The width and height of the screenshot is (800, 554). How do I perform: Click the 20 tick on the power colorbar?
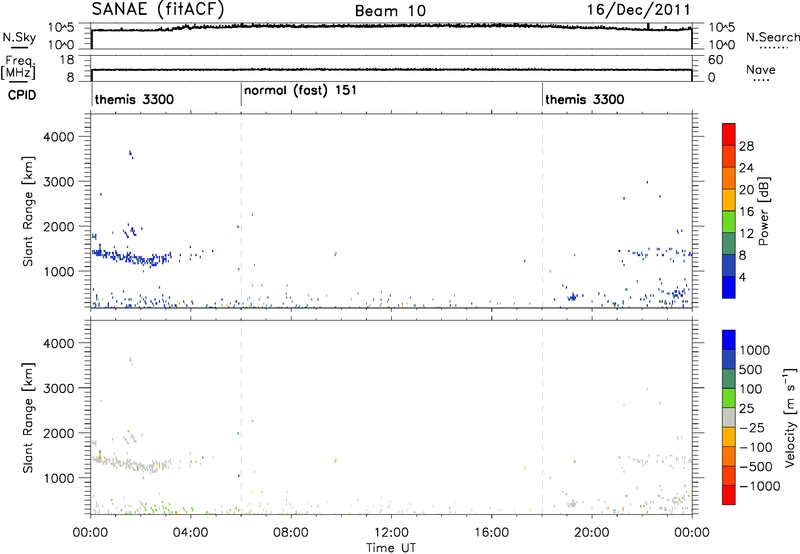[746, 190]
